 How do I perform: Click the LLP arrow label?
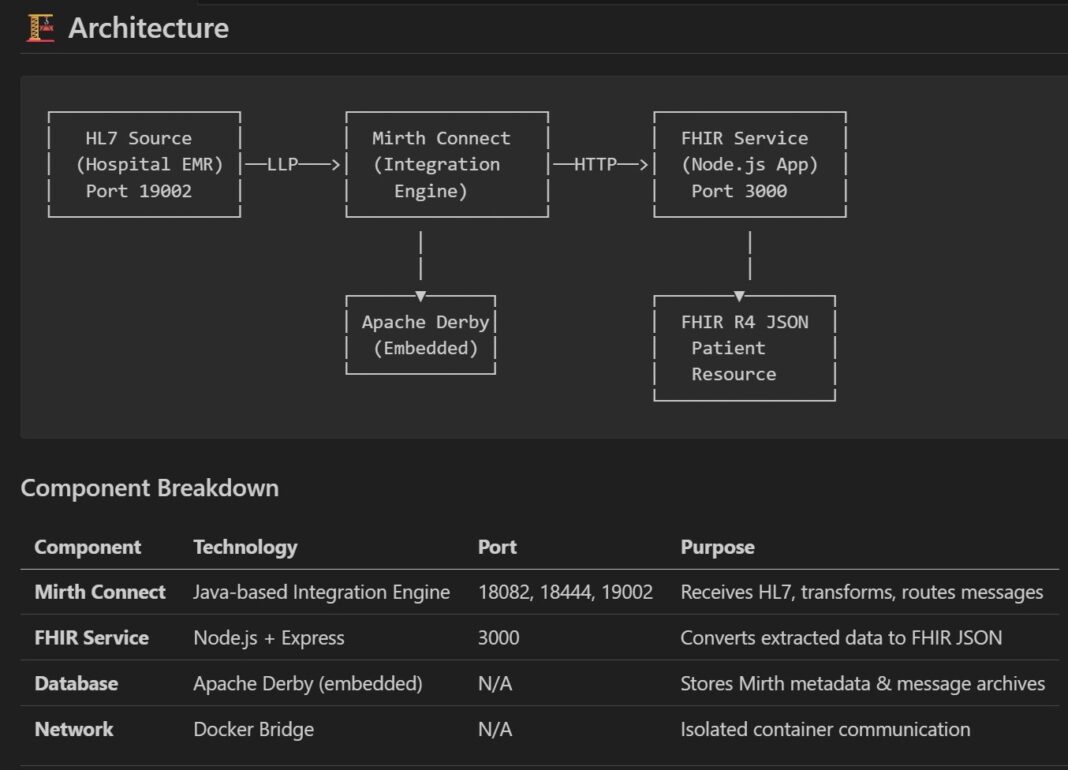[x=282, y=164]
